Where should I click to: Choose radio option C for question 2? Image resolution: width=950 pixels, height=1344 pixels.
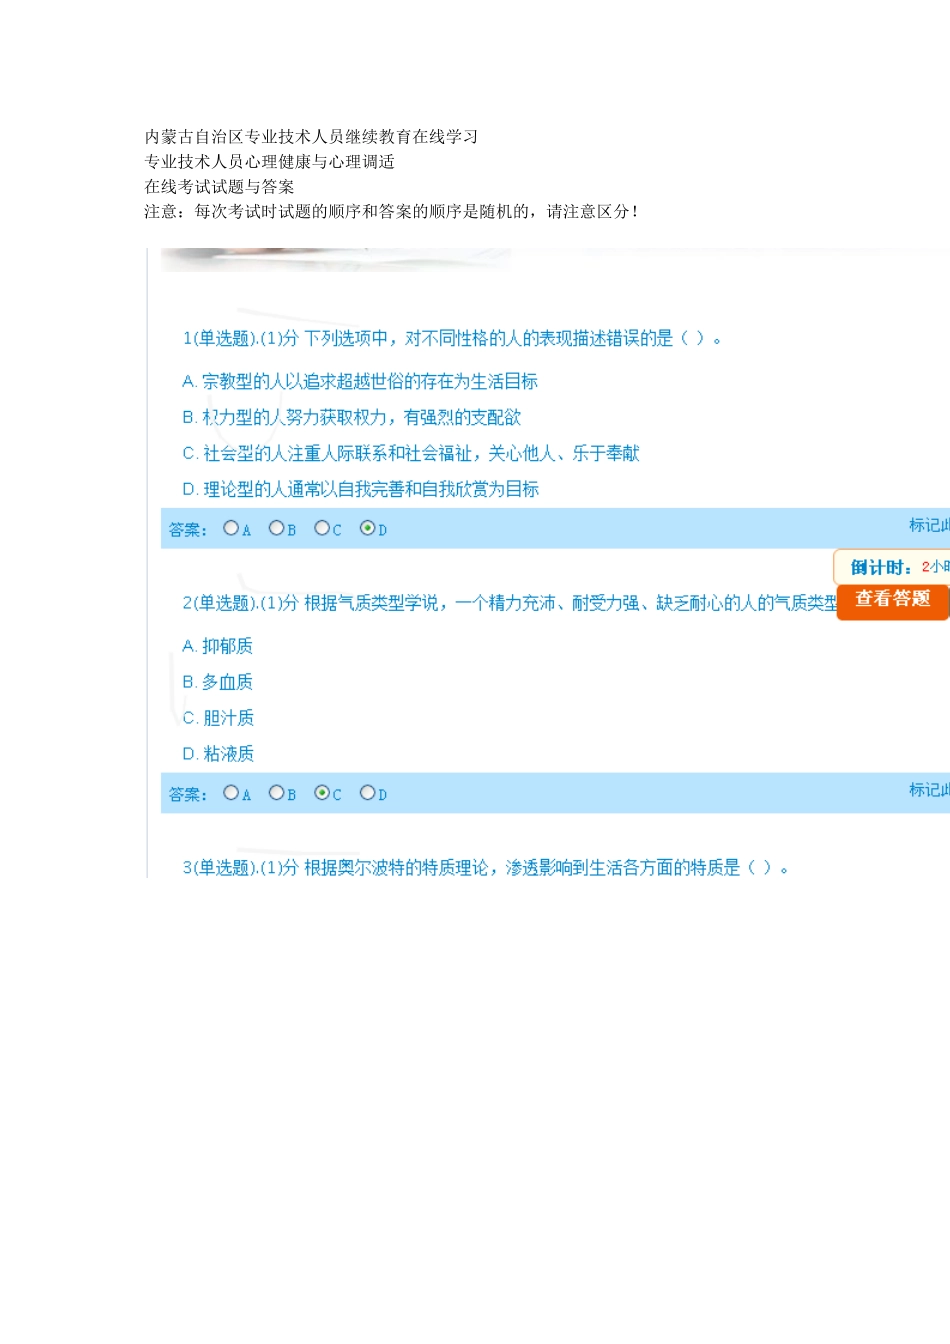tap(322, 793)
